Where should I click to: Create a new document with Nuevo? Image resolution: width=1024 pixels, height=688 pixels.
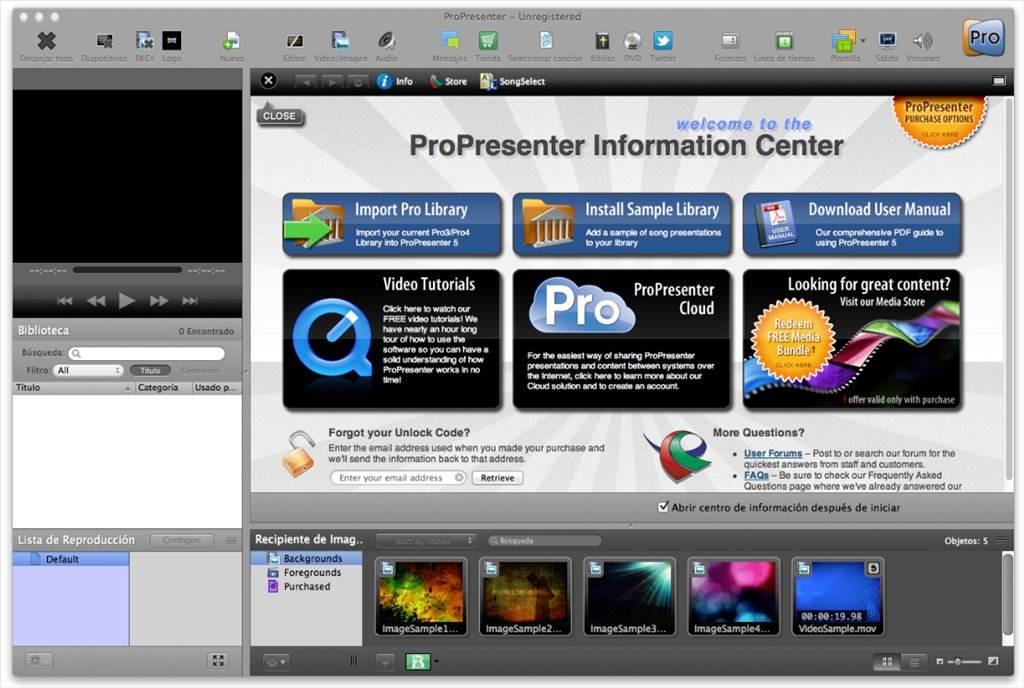[x=231, y=41]
